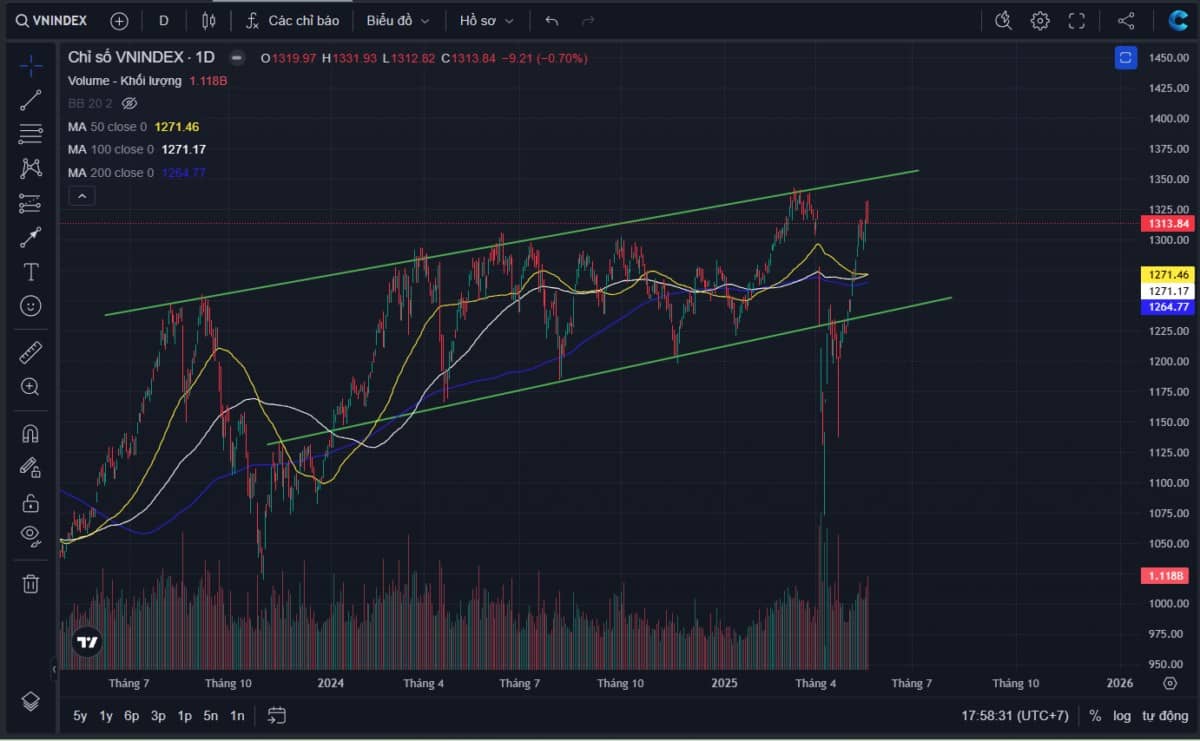Share the chart with the share icon

1126,20
